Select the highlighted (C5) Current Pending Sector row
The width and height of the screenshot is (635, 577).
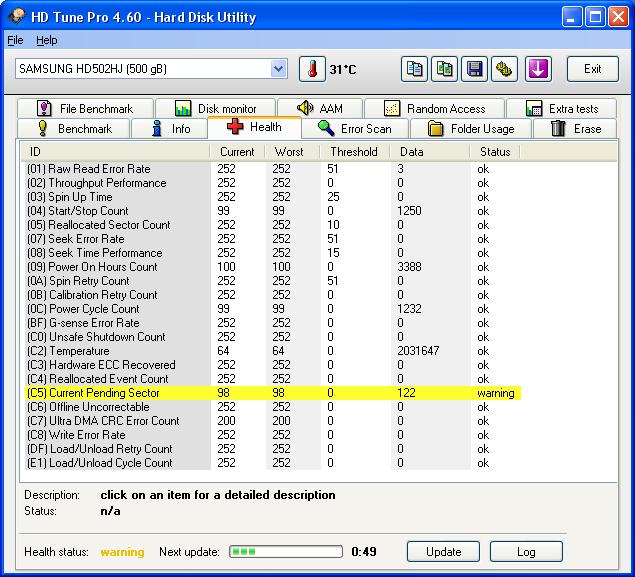[x=274, y=393]
